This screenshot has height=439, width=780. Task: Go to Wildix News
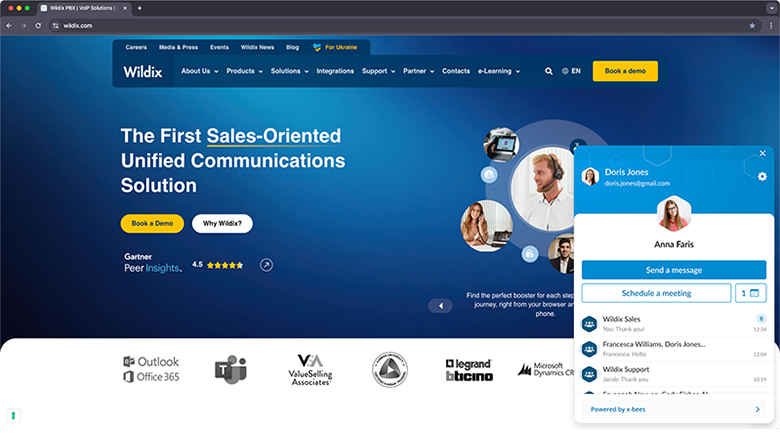pyautogui.click(x=257, y=47)
